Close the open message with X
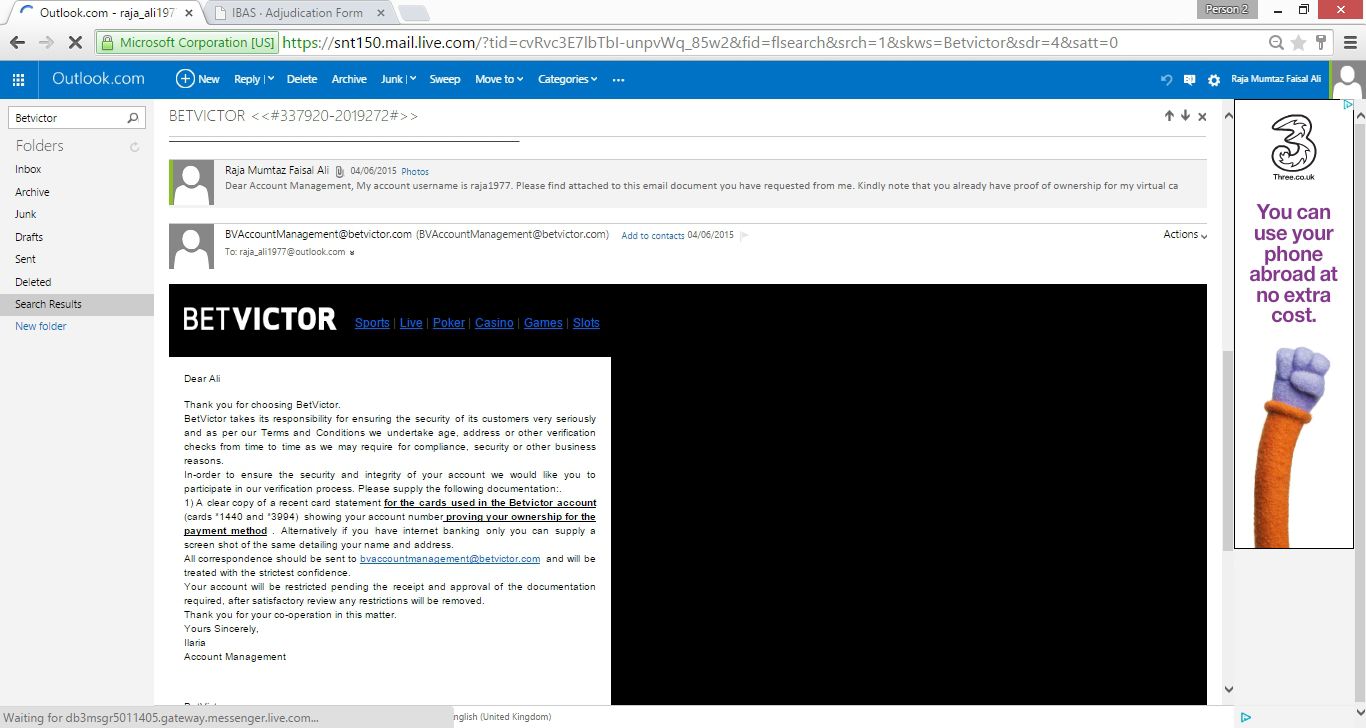The image size is (1366, 728). pyautogui.click(x=1202, y=117)
